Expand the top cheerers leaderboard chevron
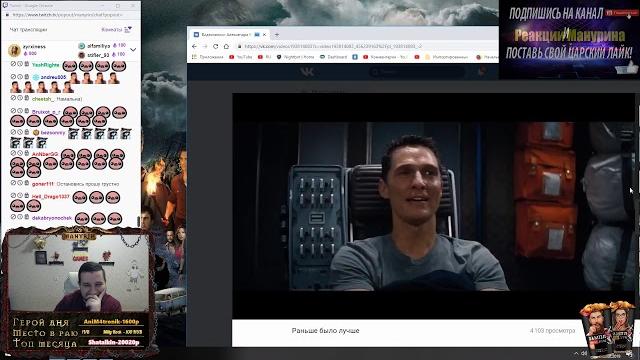This screenshot has height=360, width=640. [x=133, y=50]
